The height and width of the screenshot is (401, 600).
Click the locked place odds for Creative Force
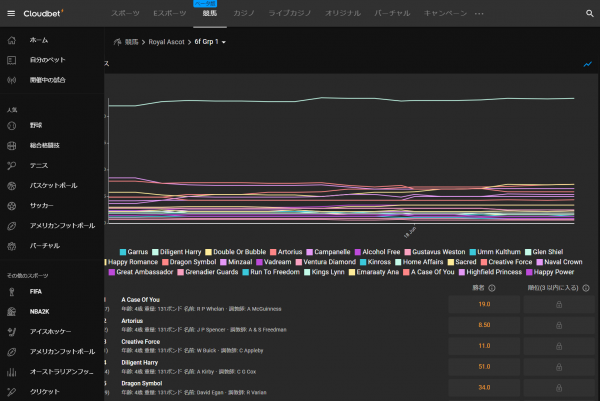tap(559, 346)
